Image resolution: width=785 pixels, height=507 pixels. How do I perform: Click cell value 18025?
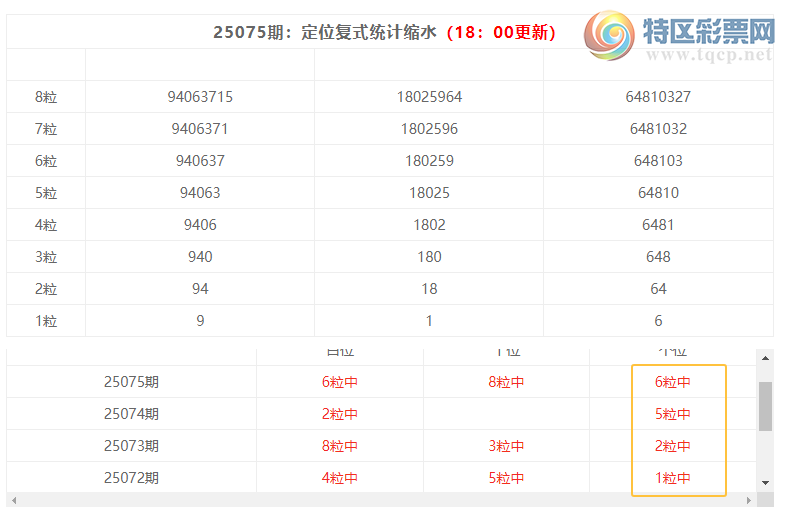click(430, 193)
